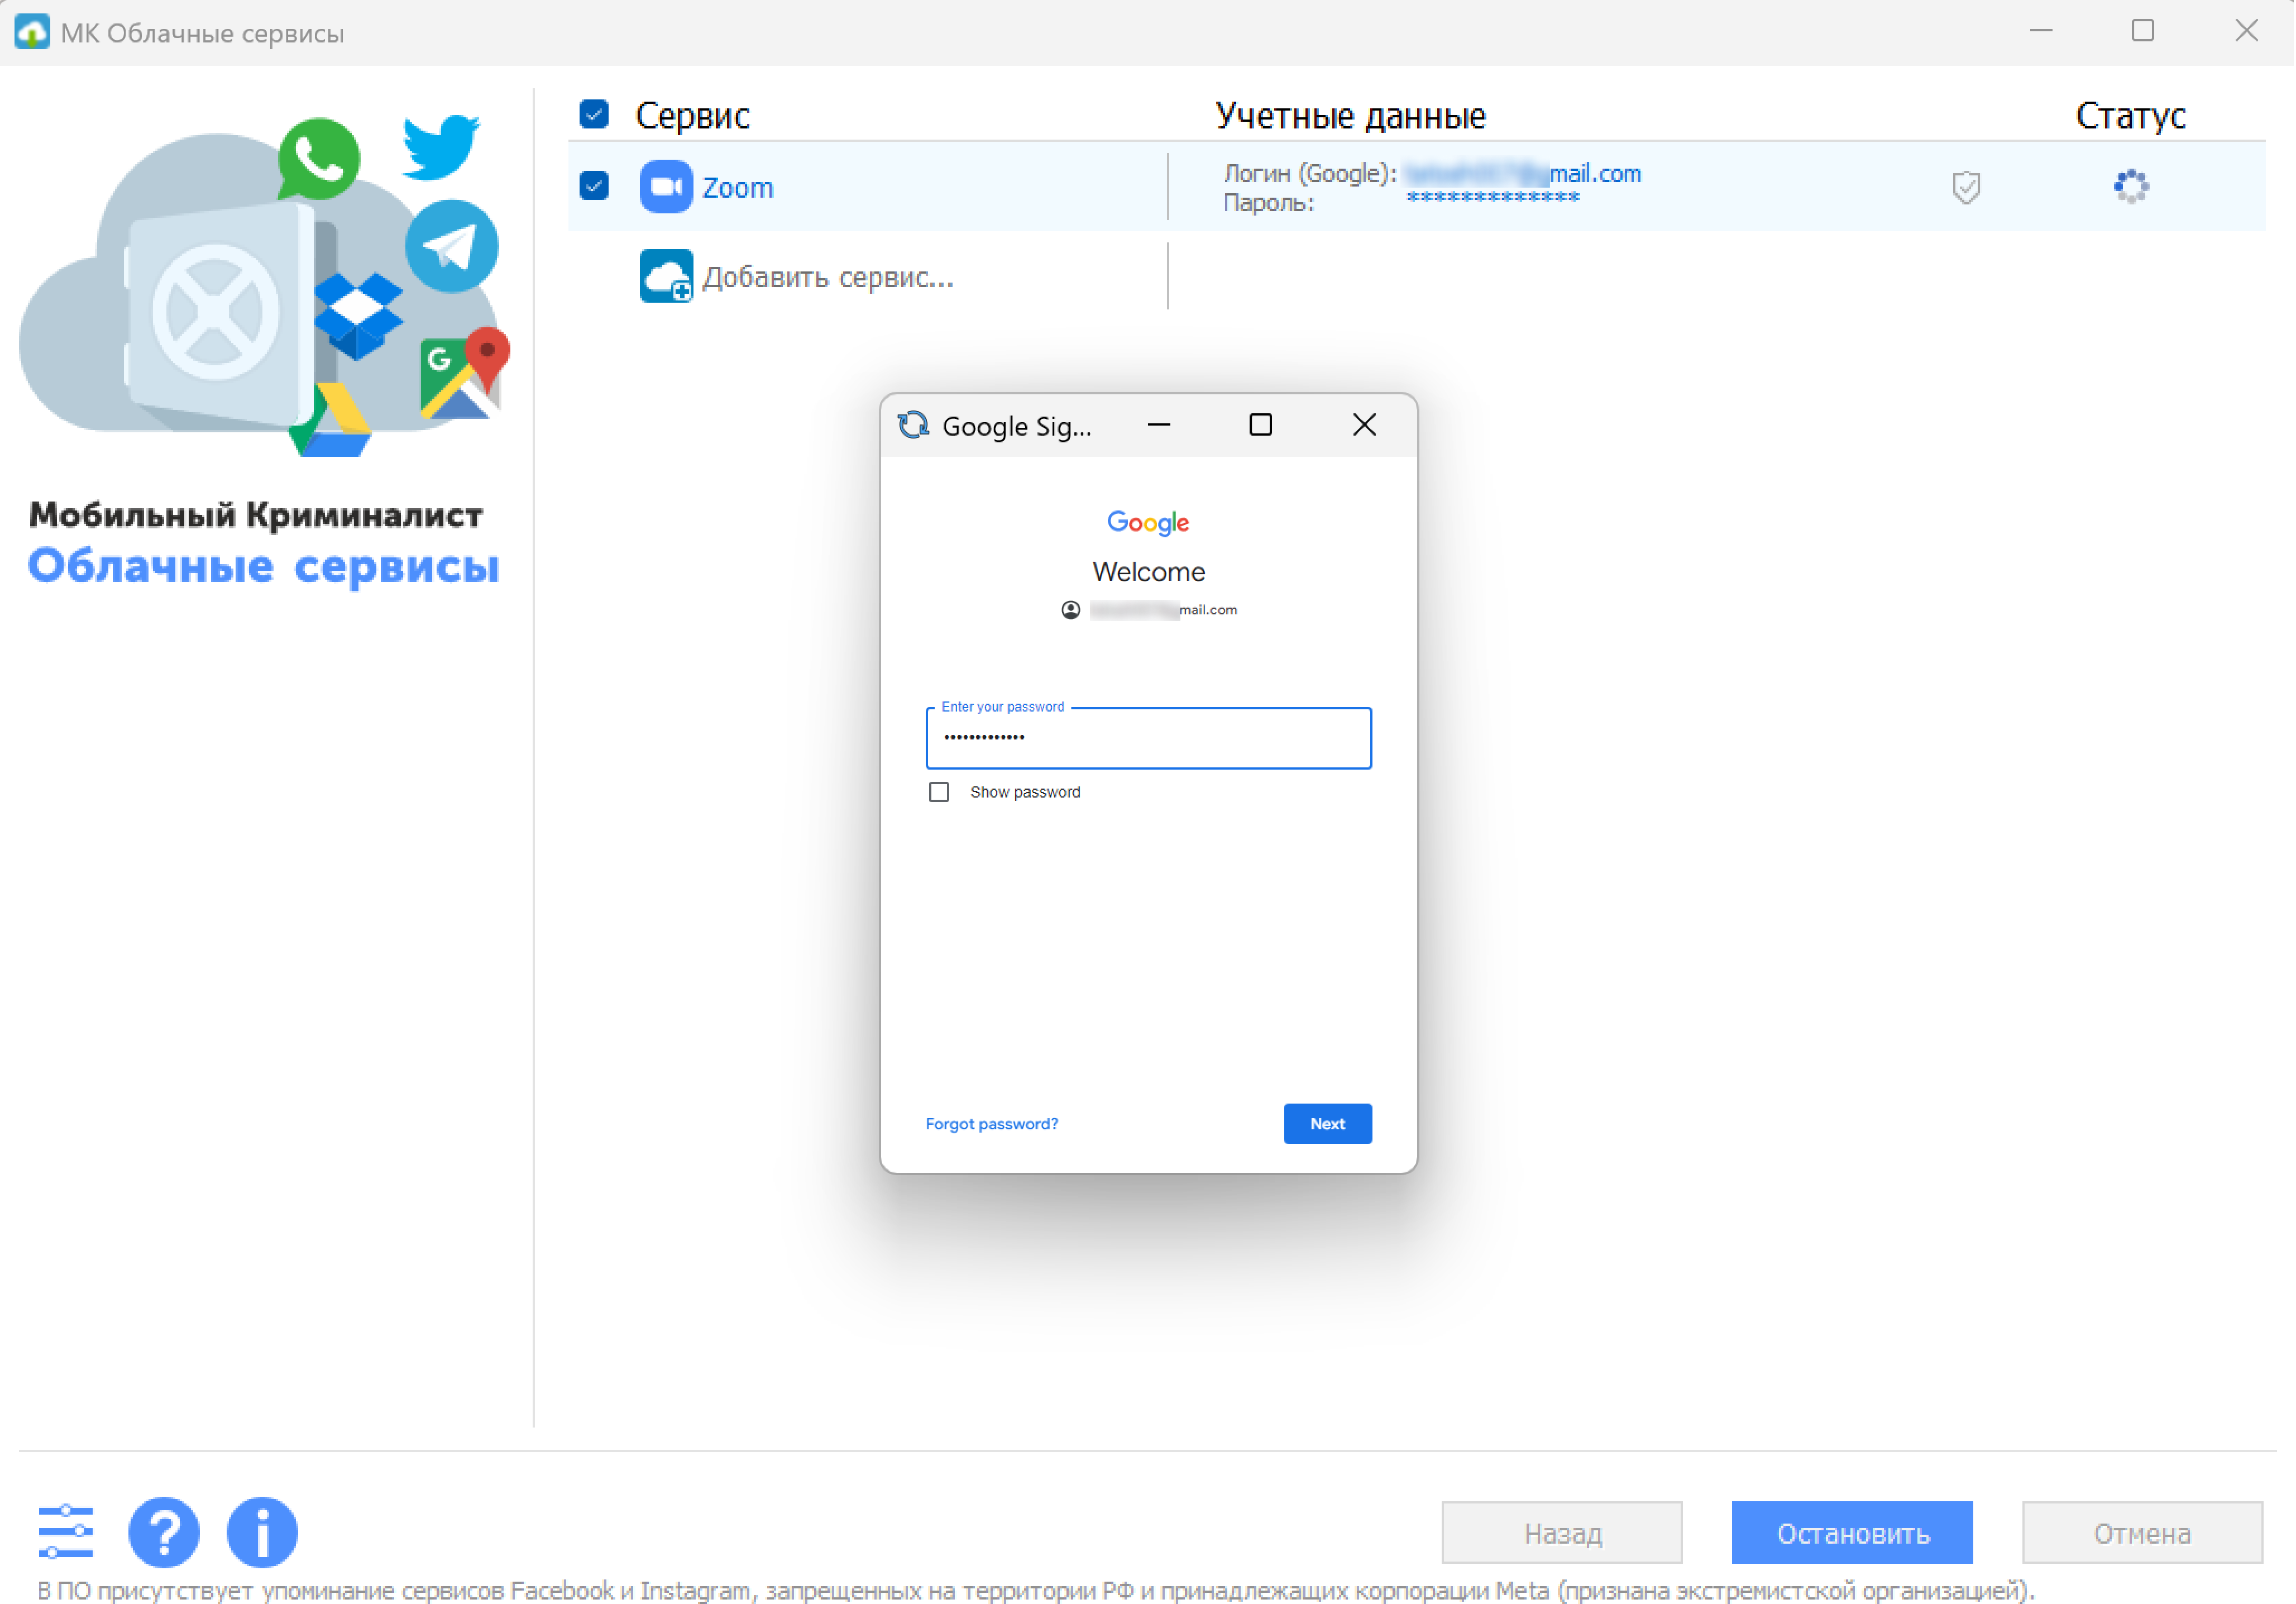Image resolution: width=2296 pixels, height=1604 pixels.
Task: Click the 'Статус' column header
Action: point(2130,116)
